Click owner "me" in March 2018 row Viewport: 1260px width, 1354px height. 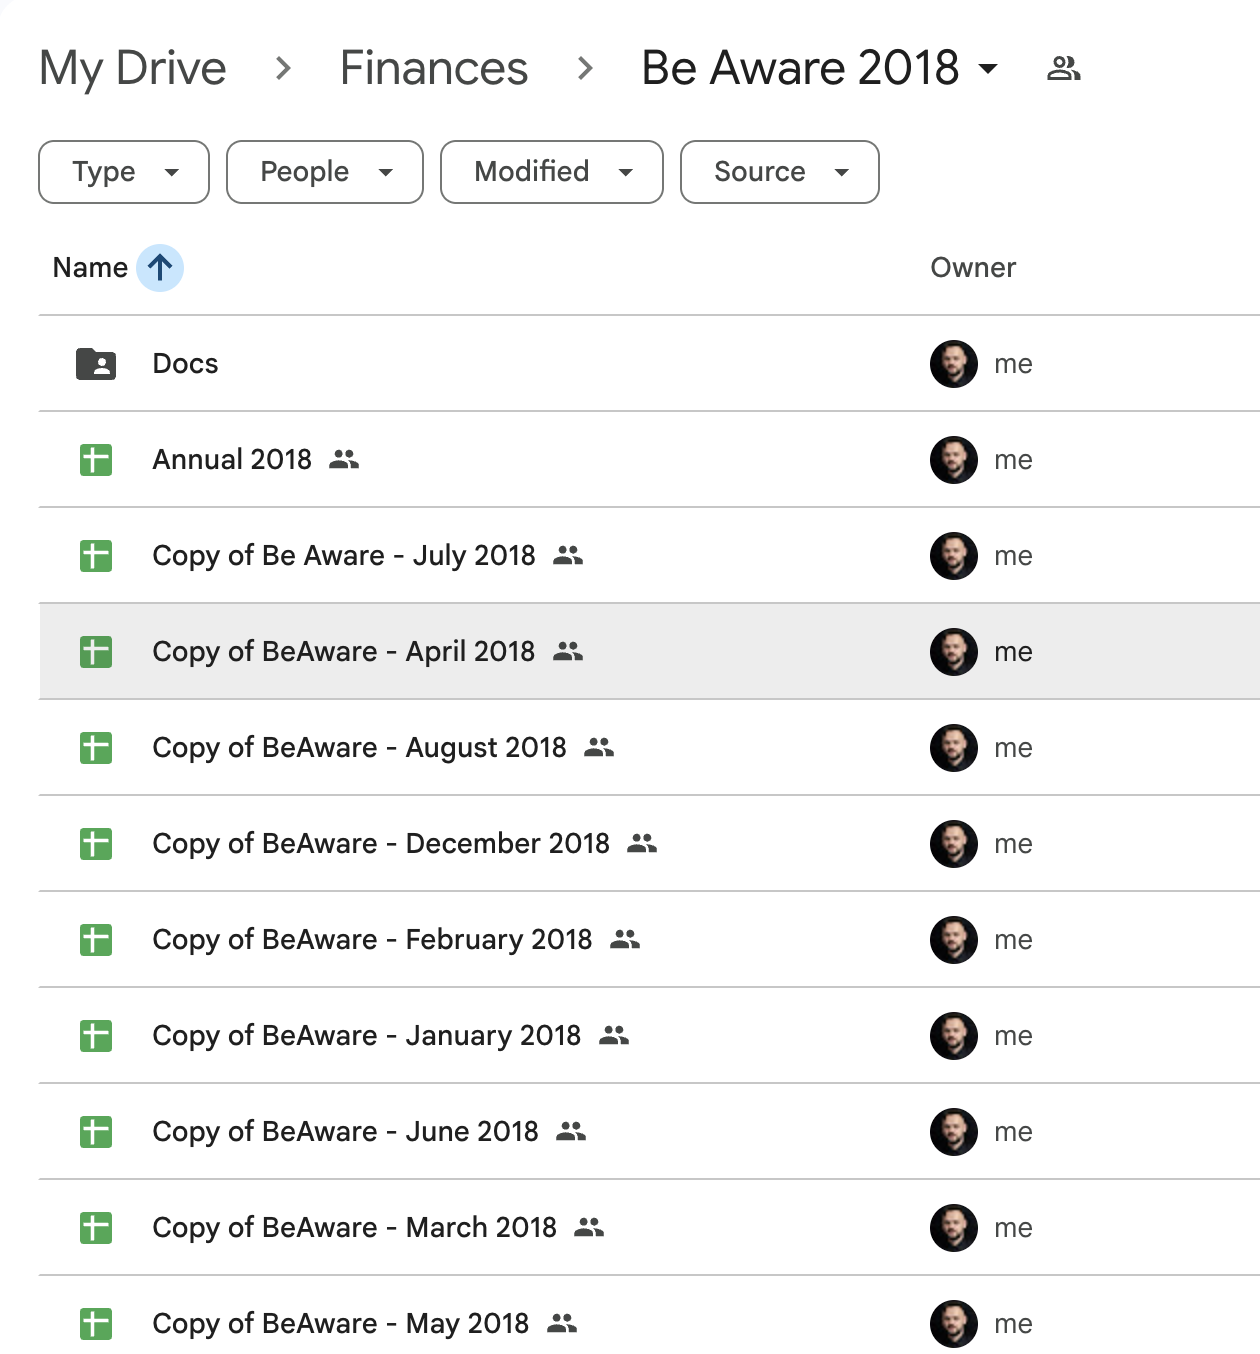point(1013,1228)
